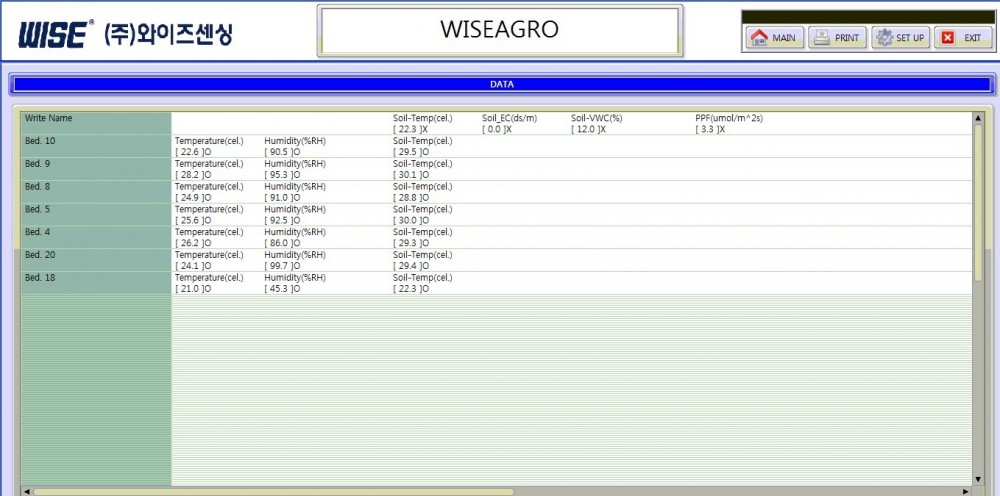Screen dimensions: 1000x496
Task: Open SET UP button label
Action: 910,38
